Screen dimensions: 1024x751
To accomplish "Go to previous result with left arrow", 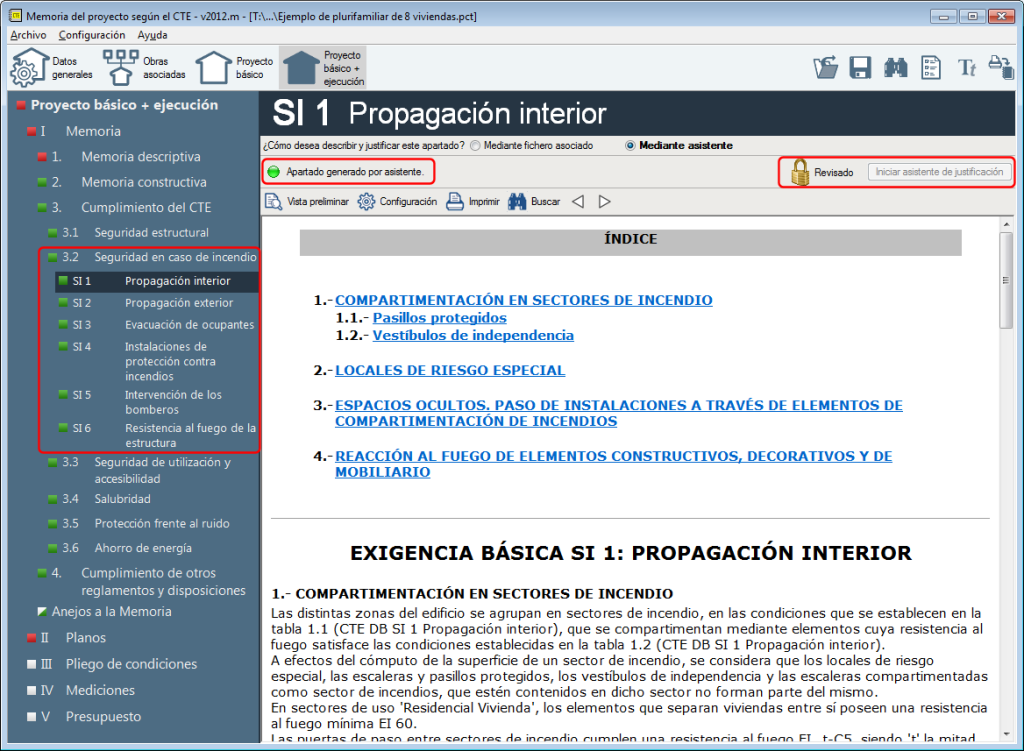I will click(x=578, y=202).
